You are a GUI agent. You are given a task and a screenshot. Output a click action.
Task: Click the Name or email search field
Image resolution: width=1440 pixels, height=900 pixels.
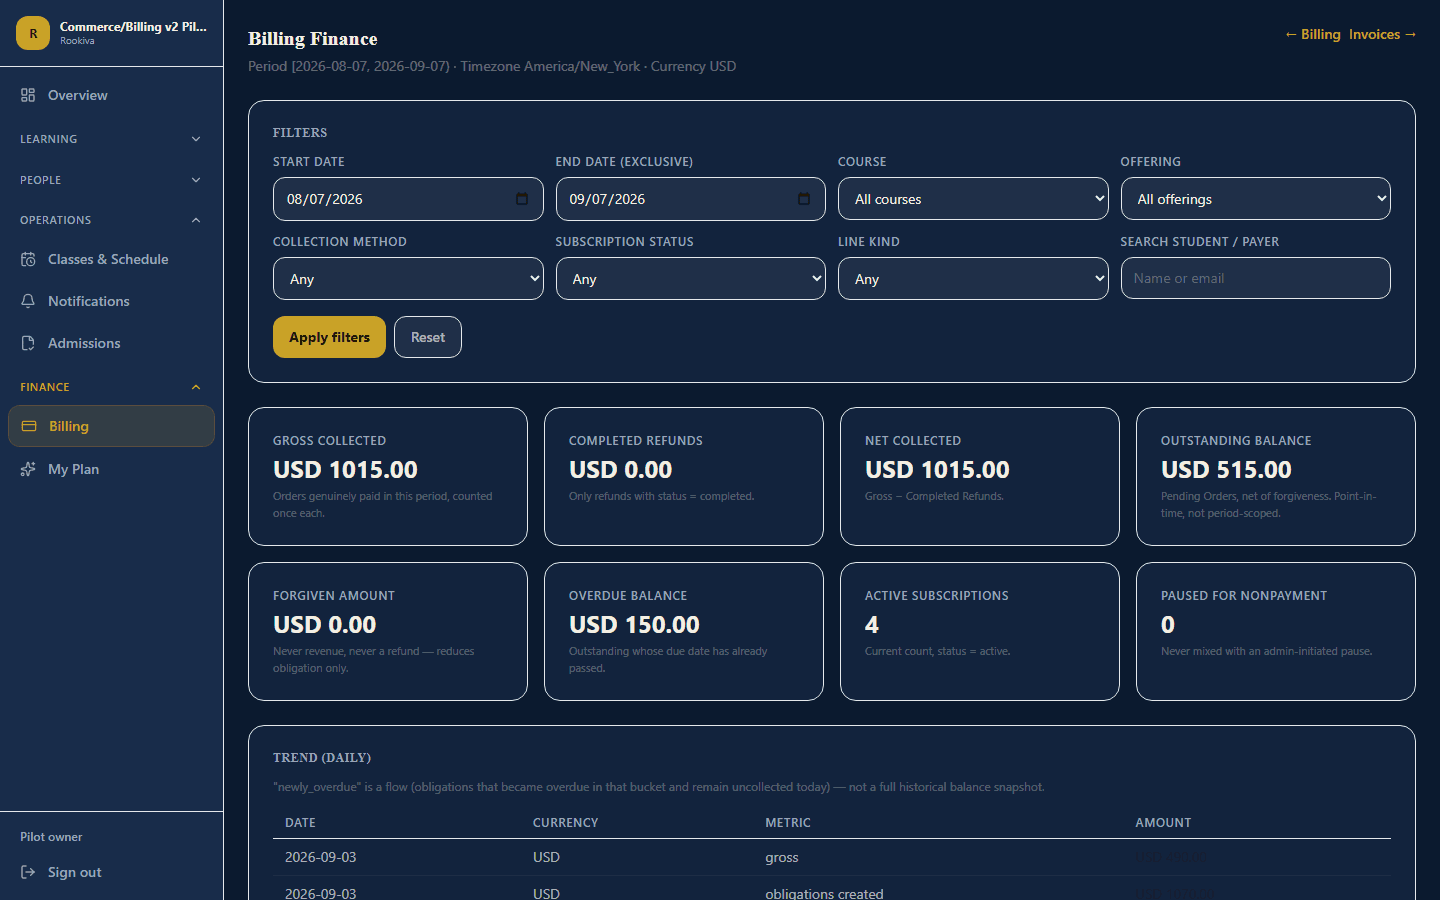pyautogui.click(x=1256, y=278)
